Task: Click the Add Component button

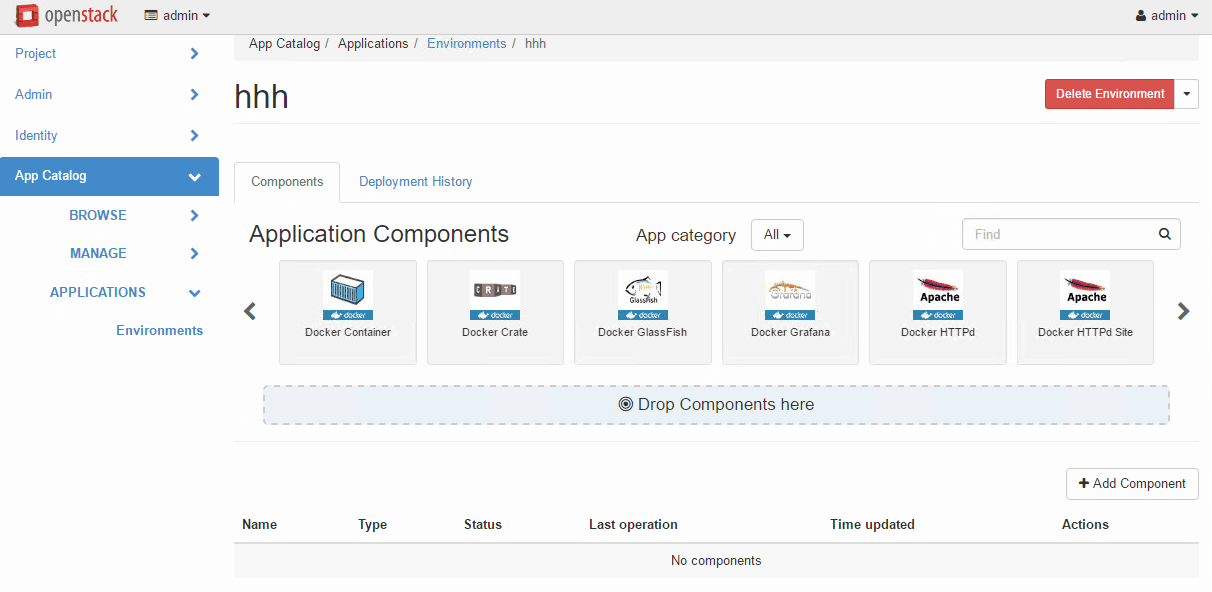Action: point(1131,483)
